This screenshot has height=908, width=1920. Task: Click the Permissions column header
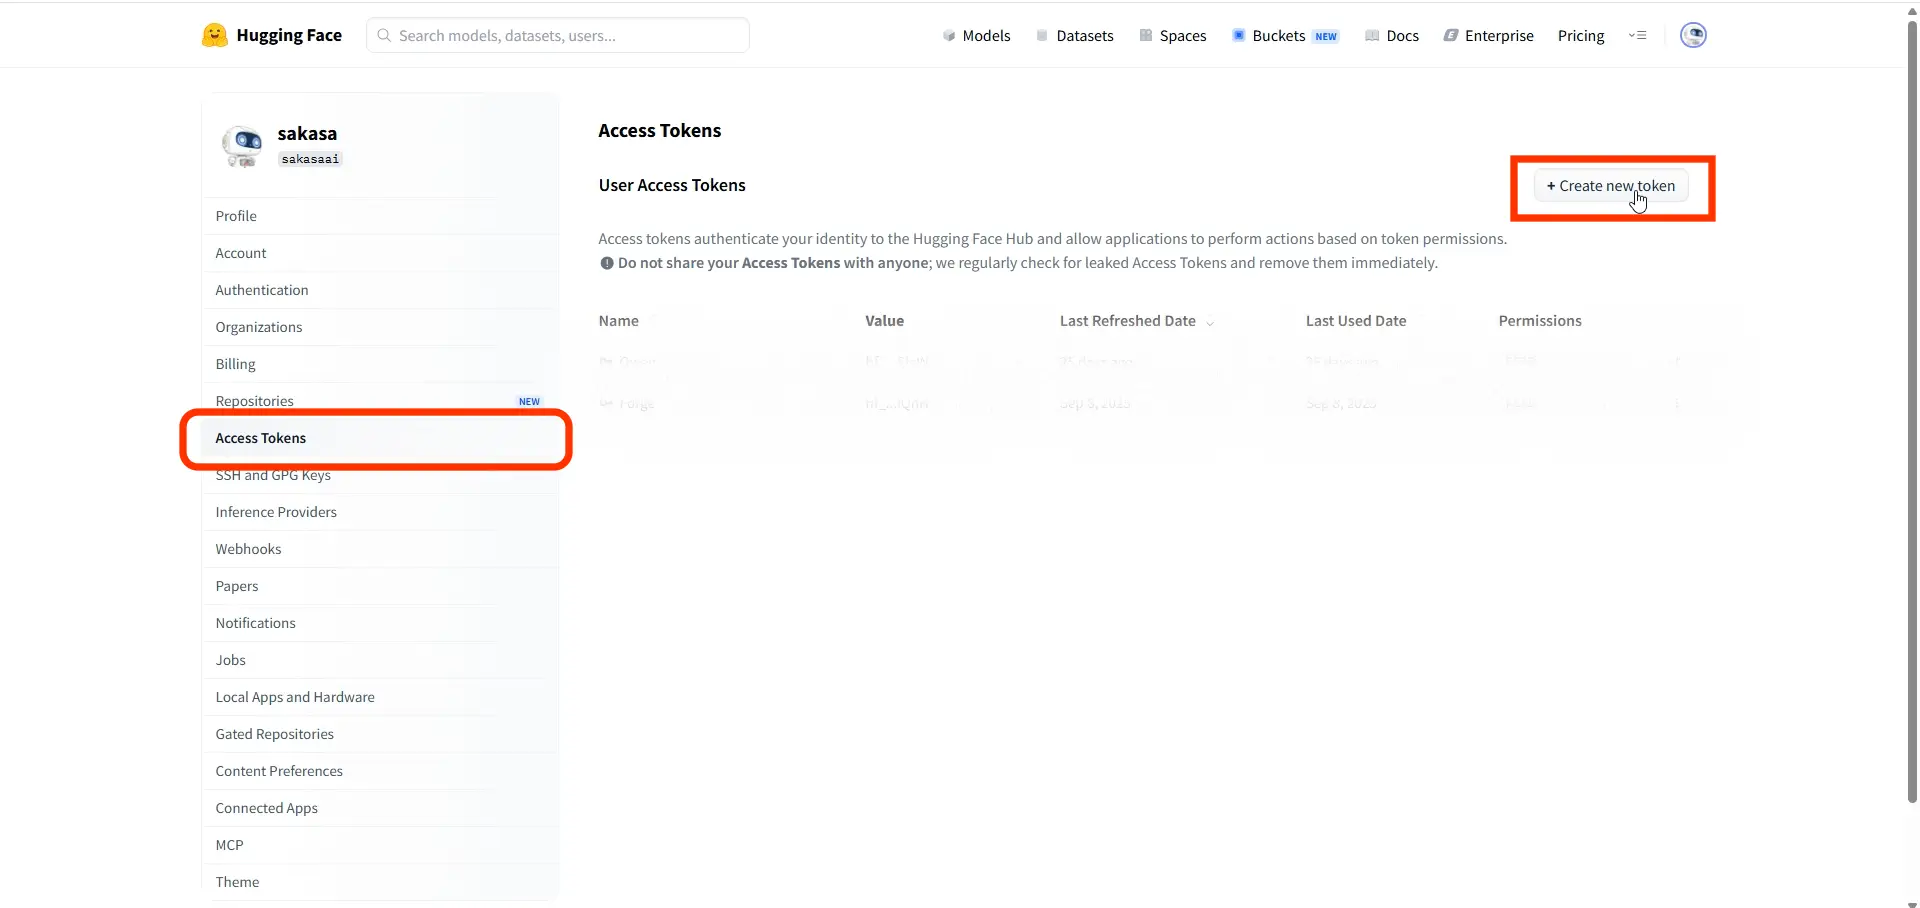(1540, 321)
